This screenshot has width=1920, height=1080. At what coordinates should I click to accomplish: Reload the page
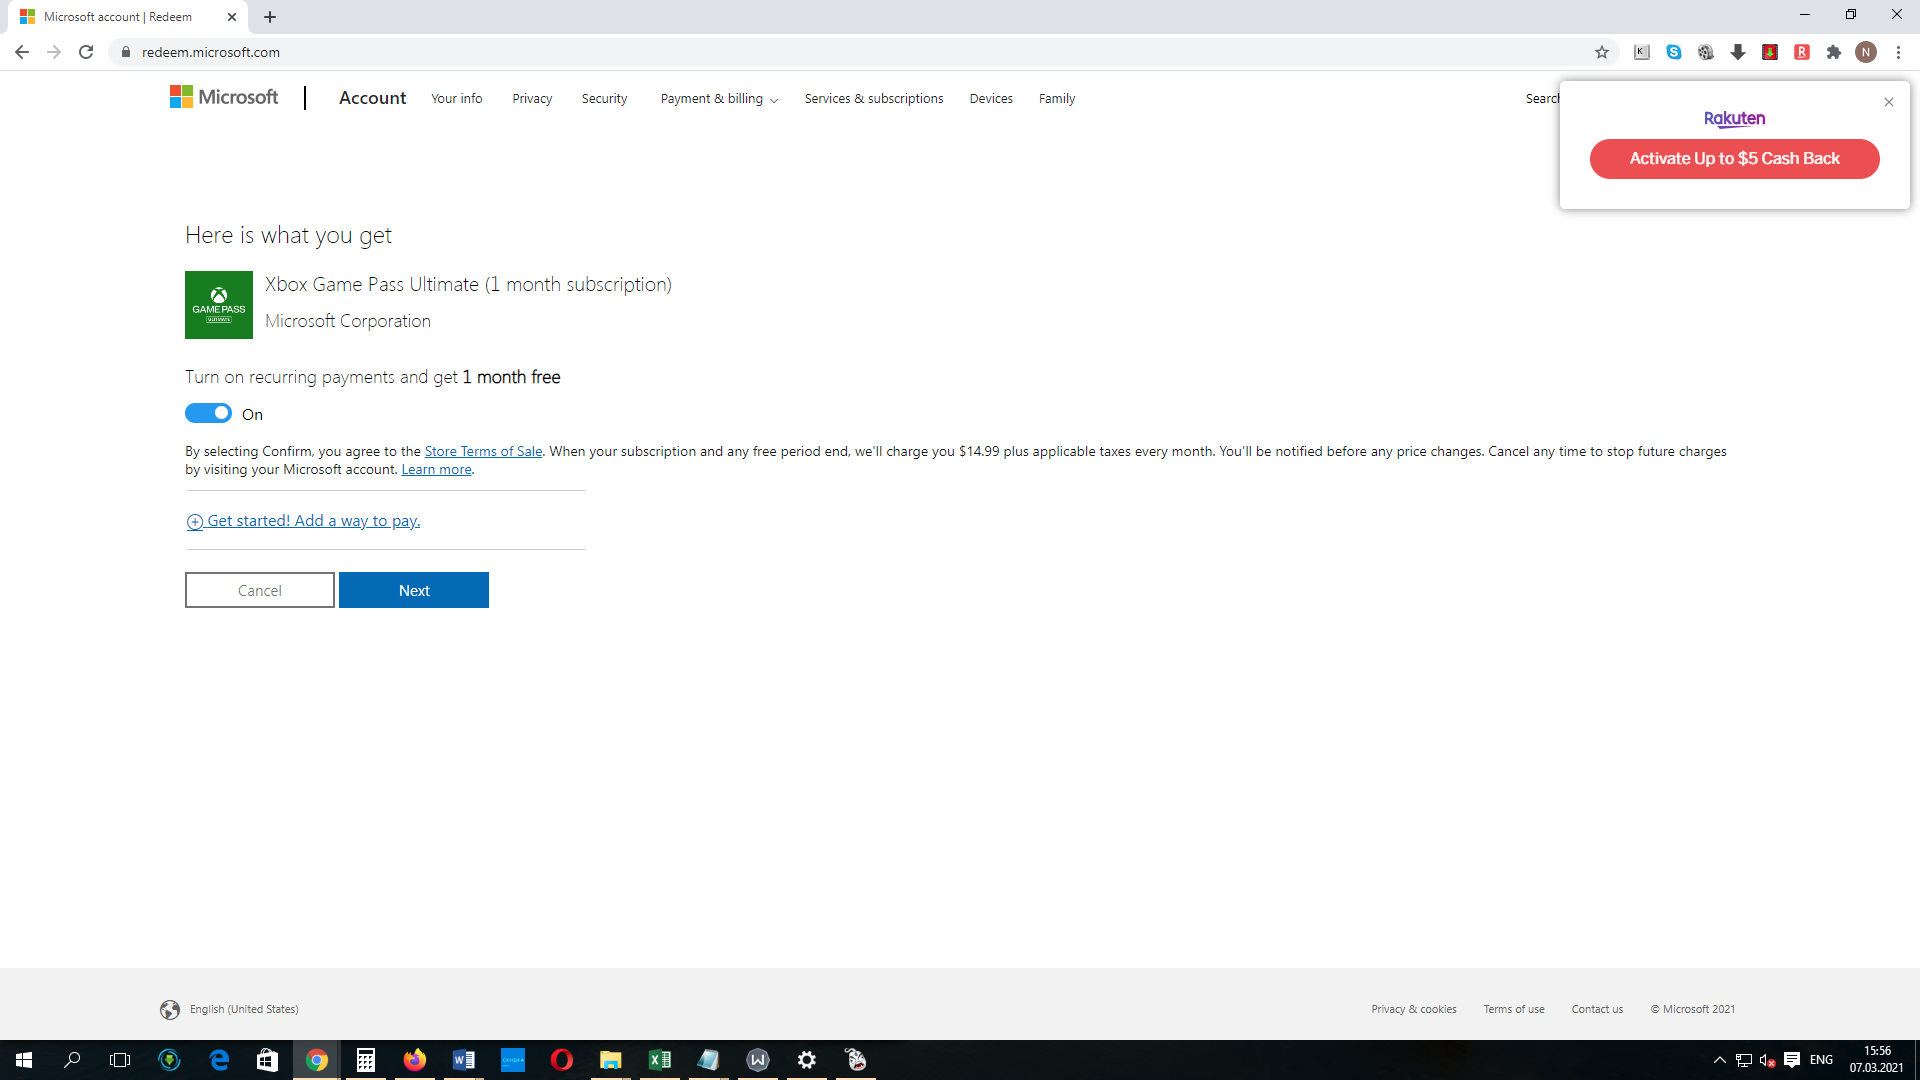coord(86,52)
